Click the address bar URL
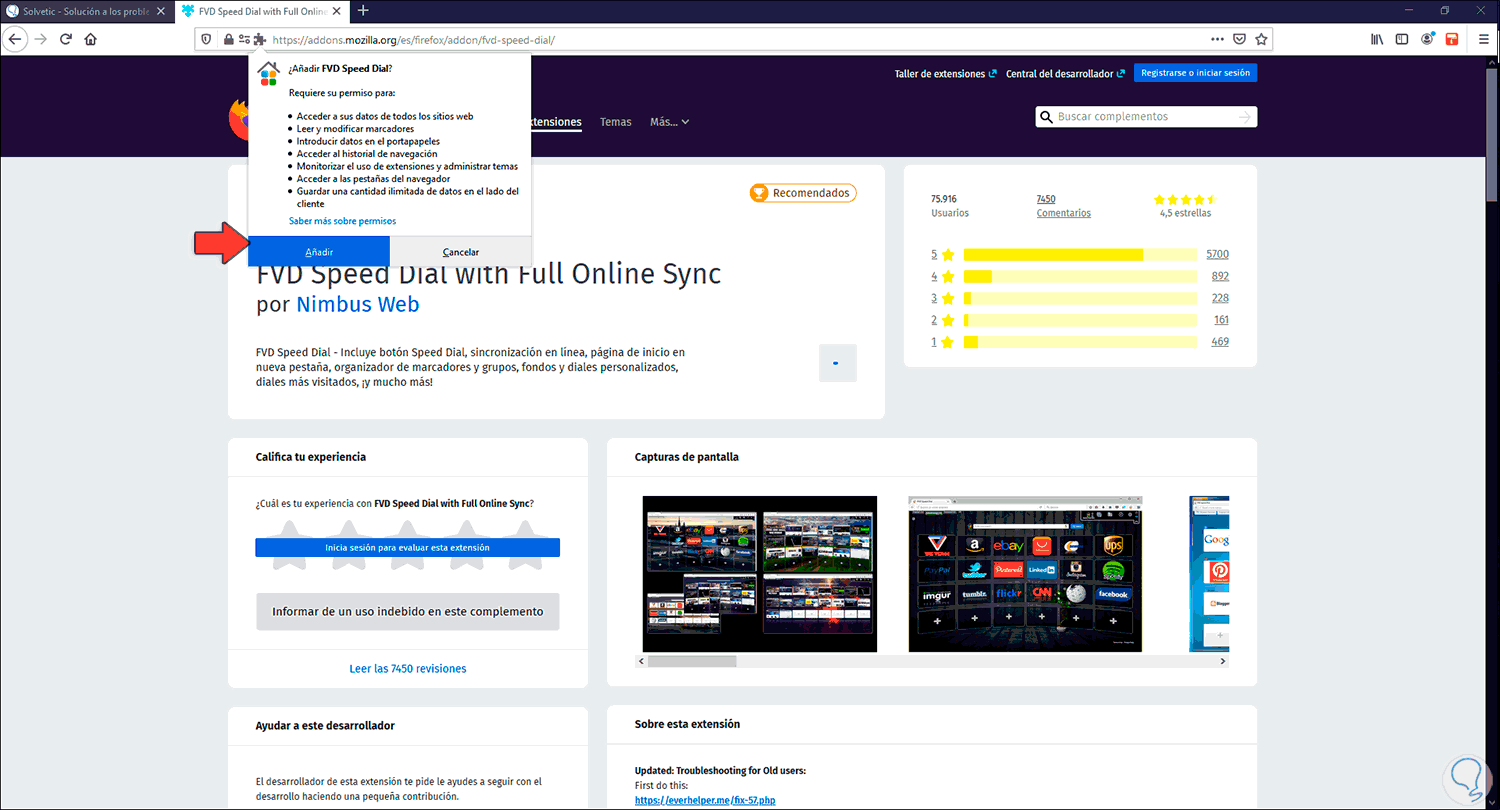 (414, 40)
